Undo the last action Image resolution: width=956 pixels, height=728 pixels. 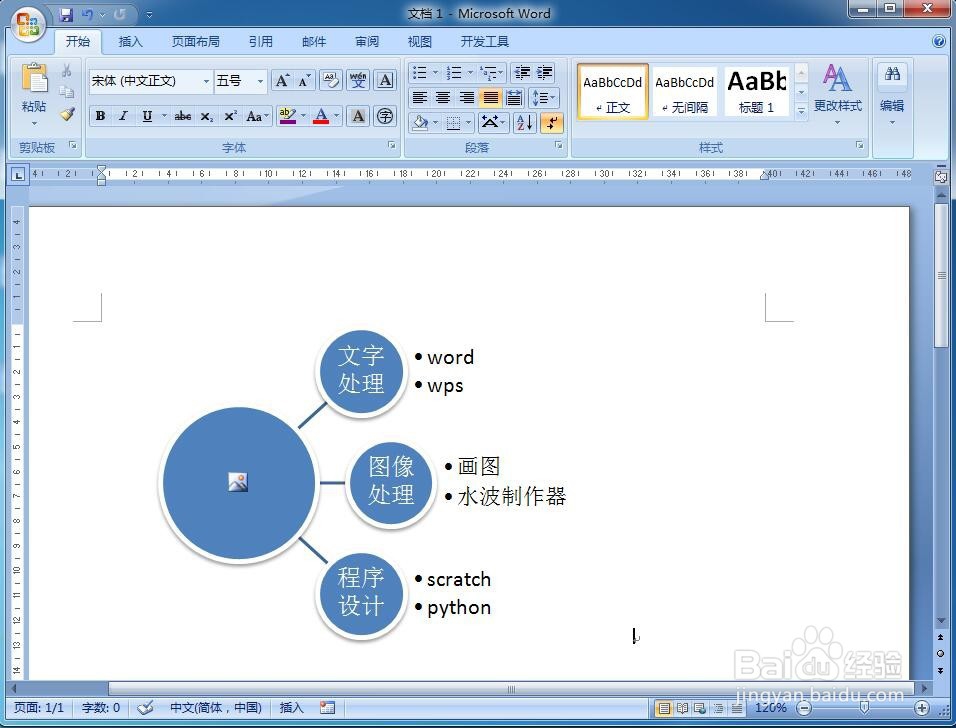click(x=88, y=14)
